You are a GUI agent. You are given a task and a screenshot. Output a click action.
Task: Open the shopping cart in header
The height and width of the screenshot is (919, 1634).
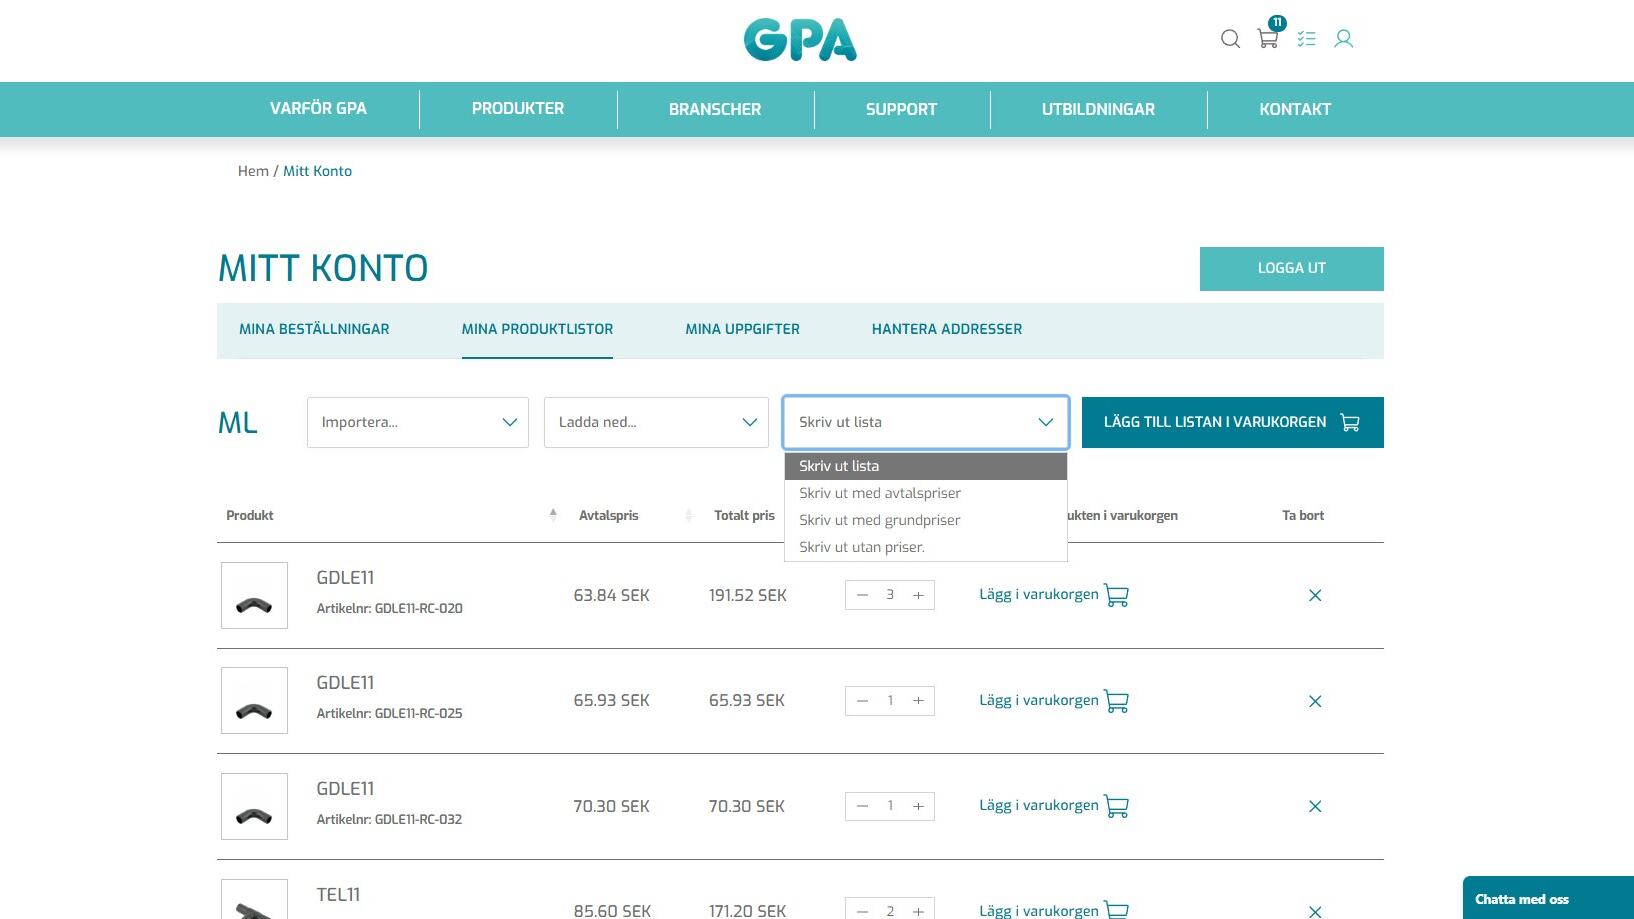pyautogui.click(x=1268, y=39)
